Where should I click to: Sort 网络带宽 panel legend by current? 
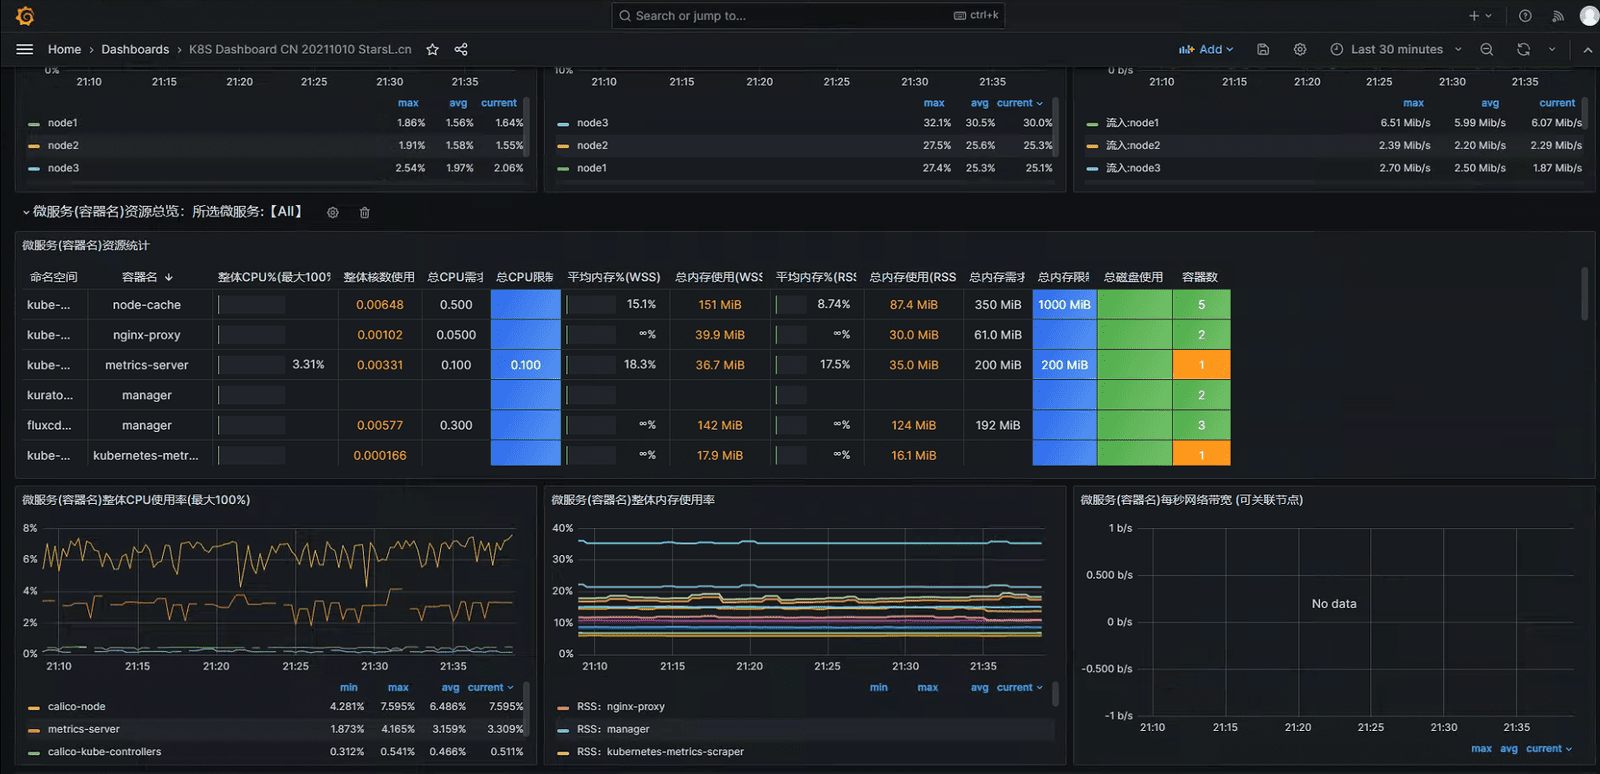1548,749
